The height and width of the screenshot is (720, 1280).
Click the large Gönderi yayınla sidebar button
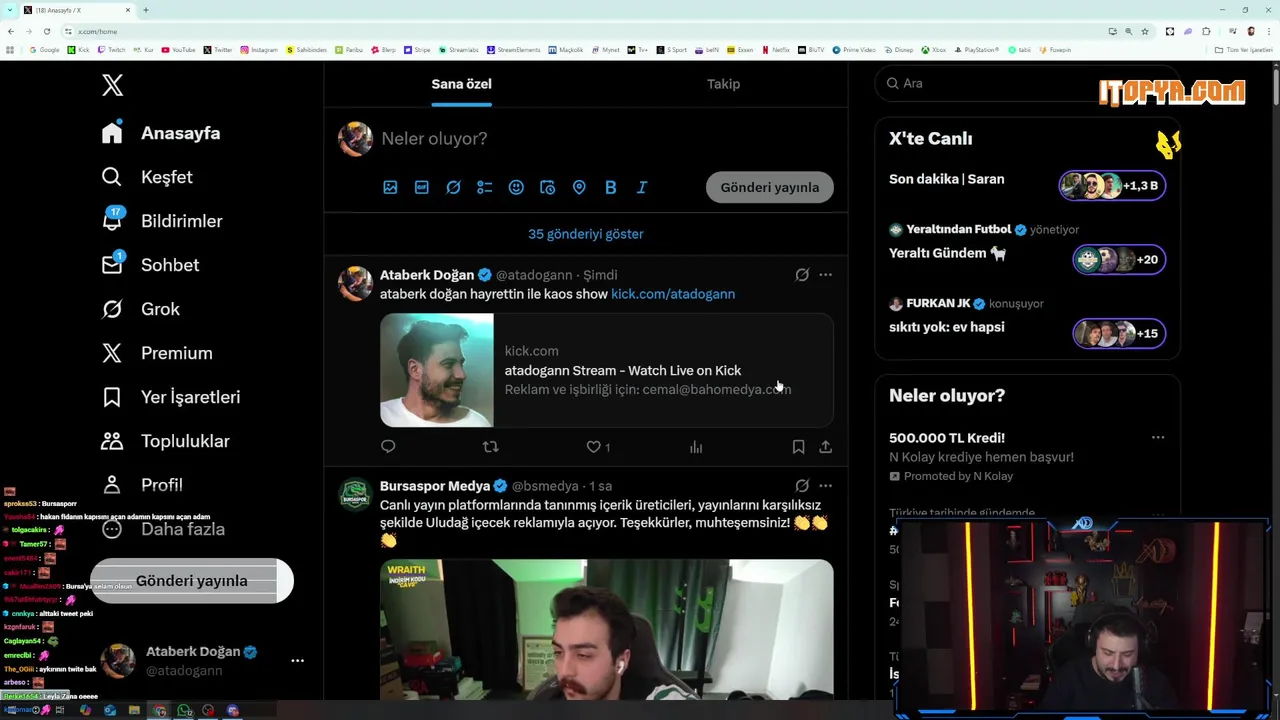192,581
